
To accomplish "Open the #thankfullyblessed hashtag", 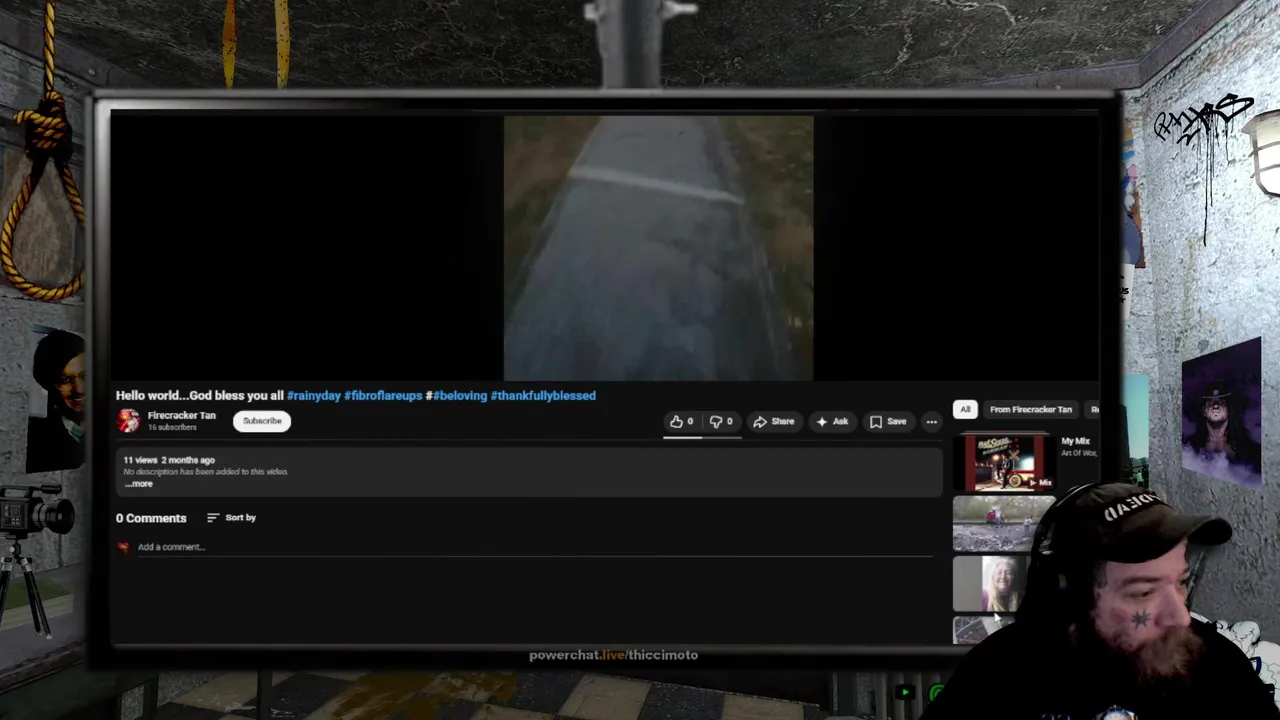I will [x=543, y=396].
